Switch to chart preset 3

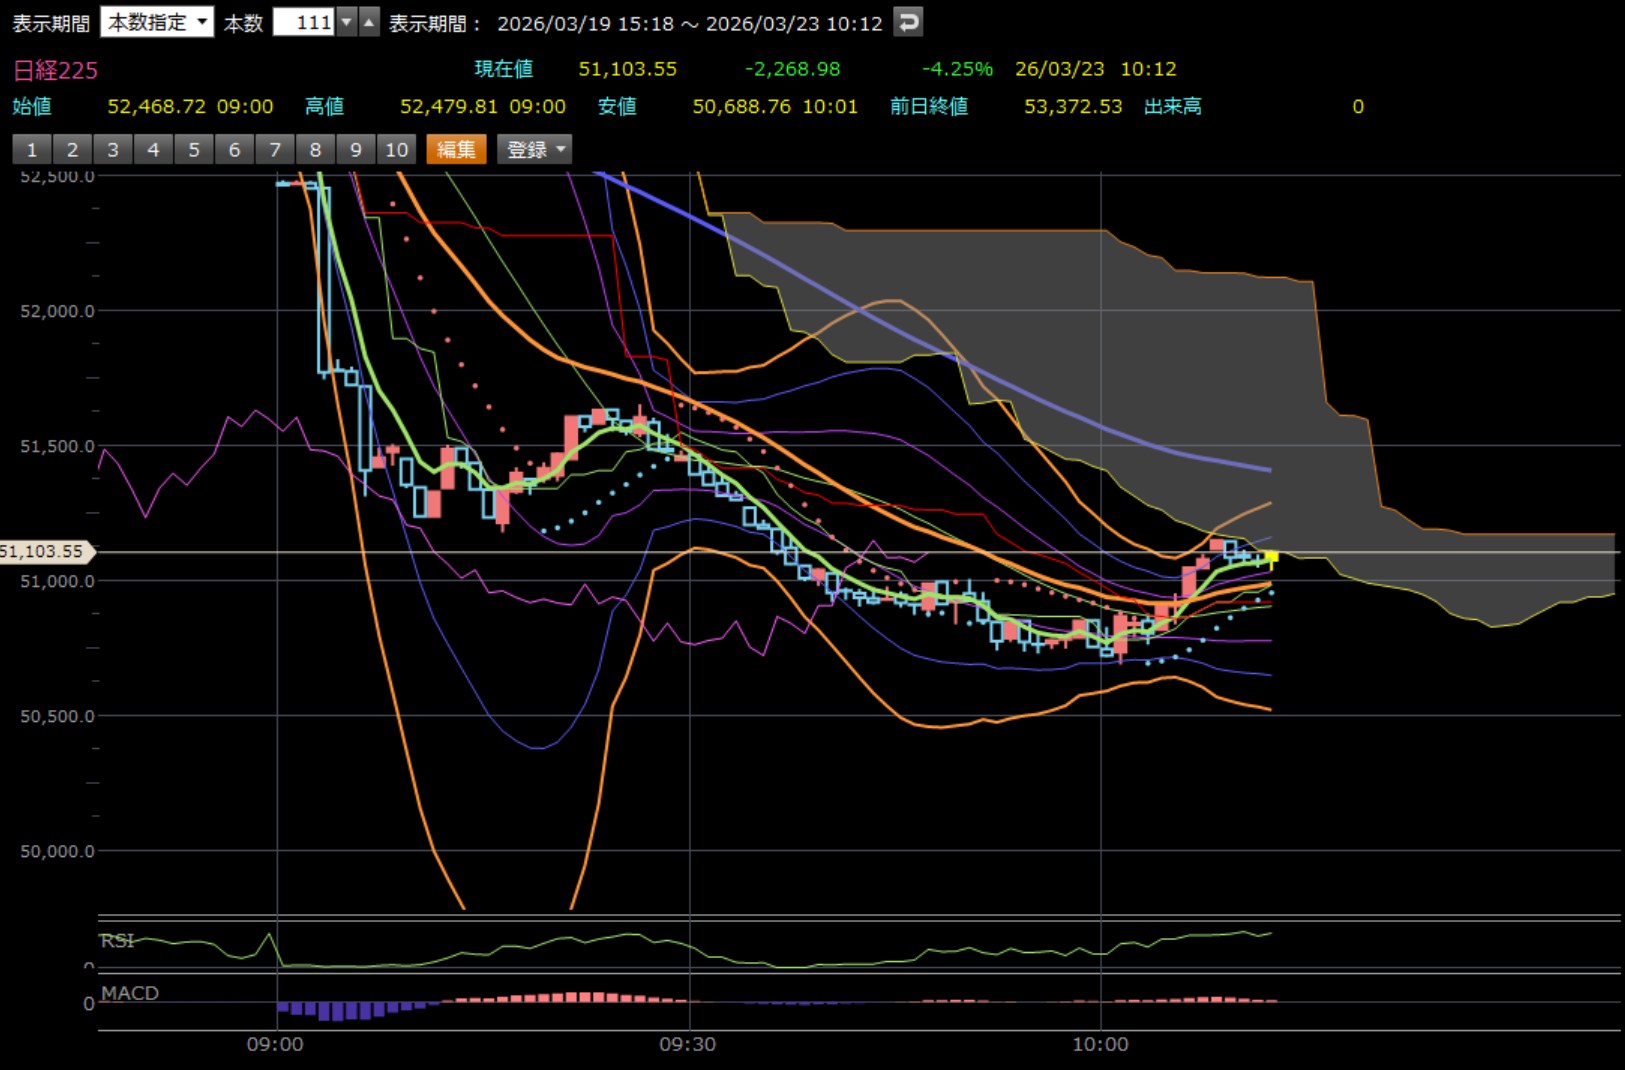coord(113,150)
